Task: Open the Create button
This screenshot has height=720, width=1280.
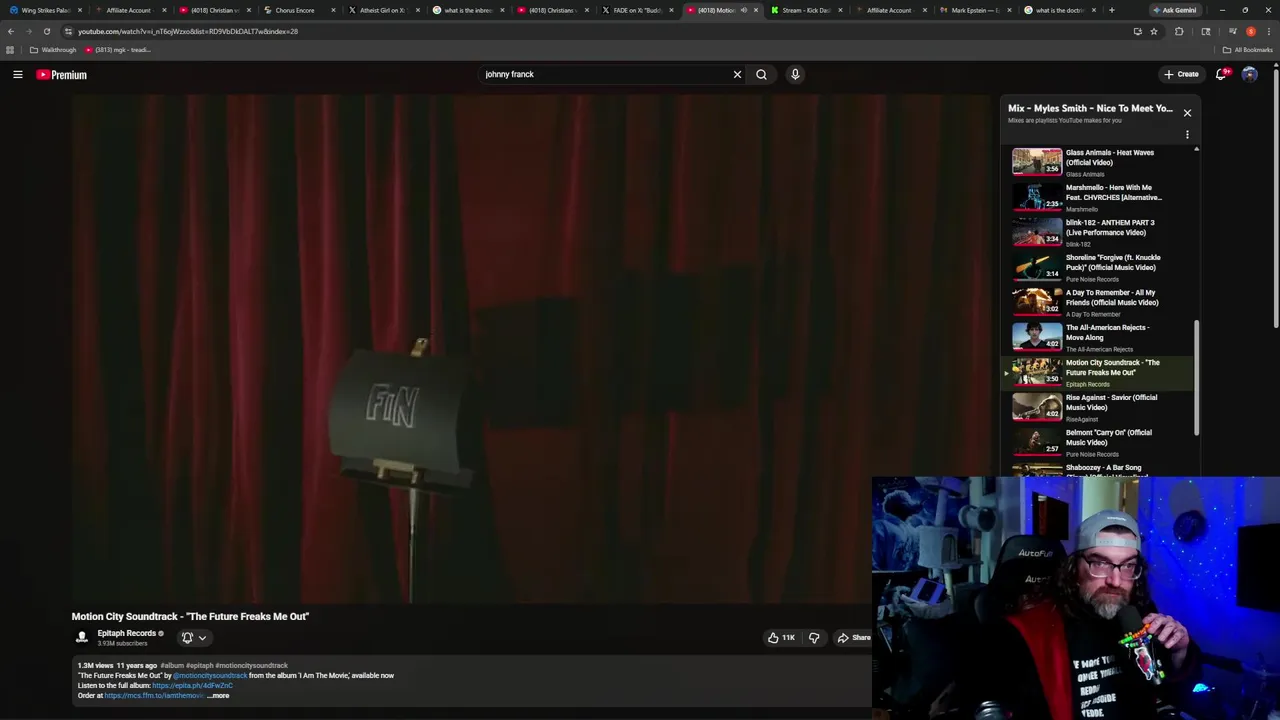Action: pyautogui.click(x=1181, y=74)
